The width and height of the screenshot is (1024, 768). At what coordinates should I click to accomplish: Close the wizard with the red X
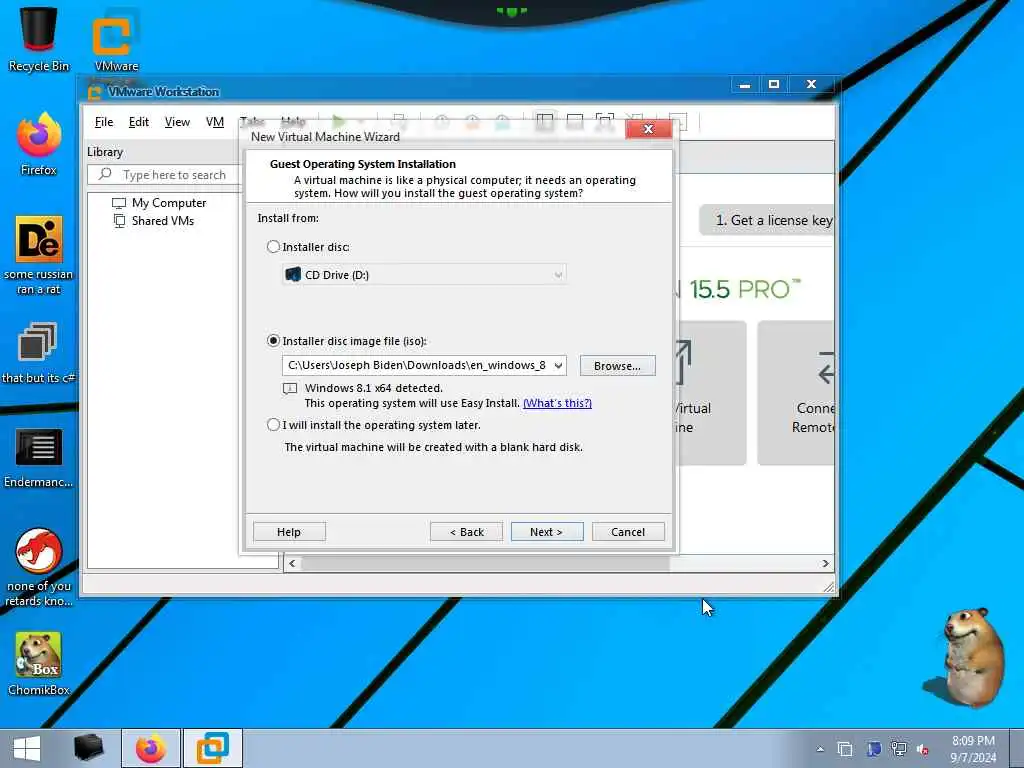pos(648,129)
